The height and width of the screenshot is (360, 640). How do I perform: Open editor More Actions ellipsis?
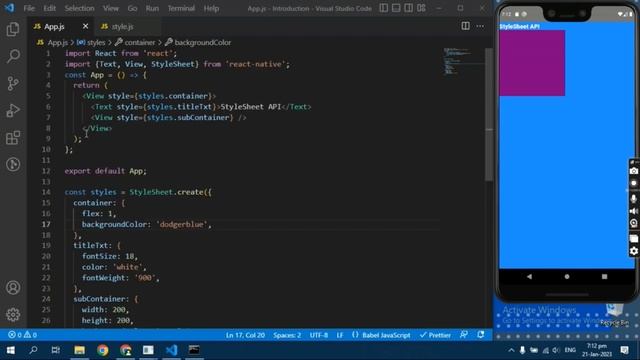point(480,26)
